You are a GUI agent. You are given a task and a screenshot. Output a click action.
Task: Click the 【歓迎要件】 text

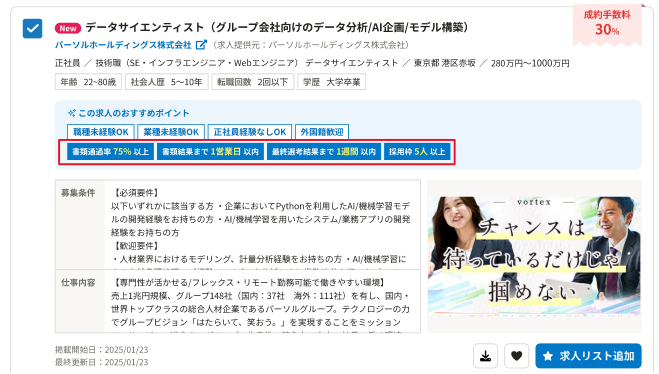click(136, 246)
